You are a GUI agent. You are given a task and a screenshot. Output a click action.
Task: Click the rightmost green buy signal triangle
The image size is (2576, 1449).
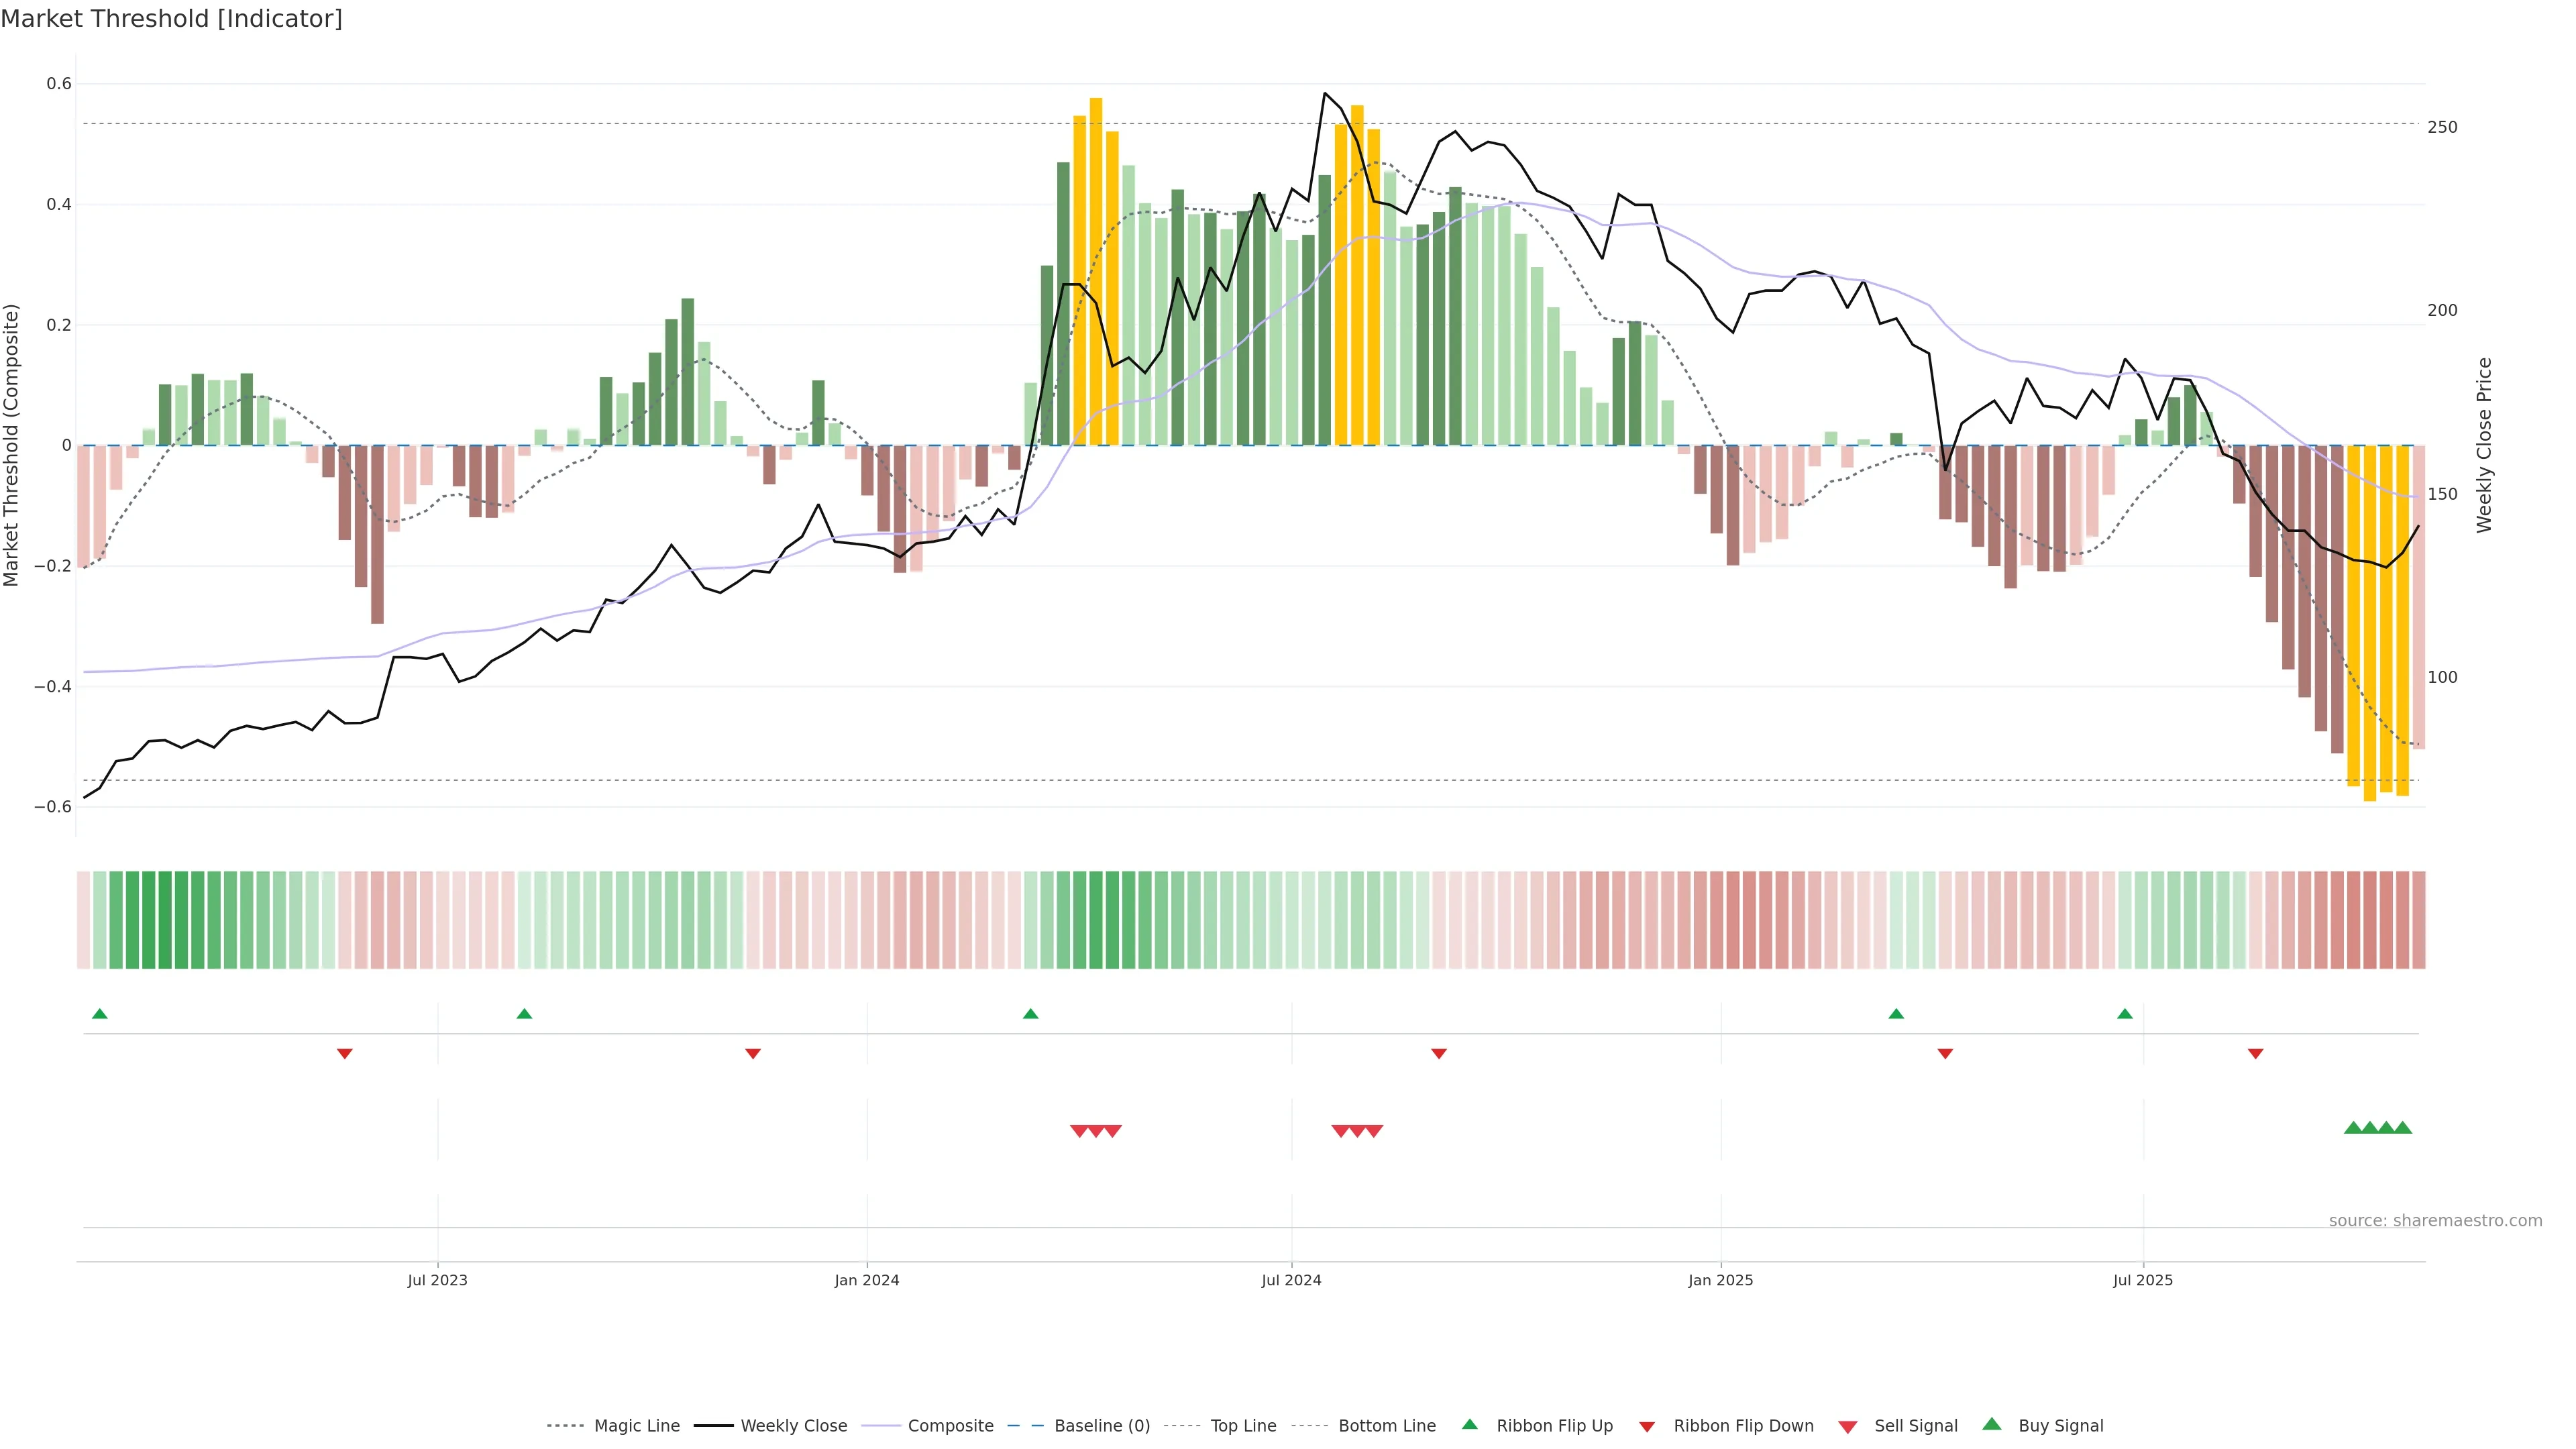[2403, 1128]
